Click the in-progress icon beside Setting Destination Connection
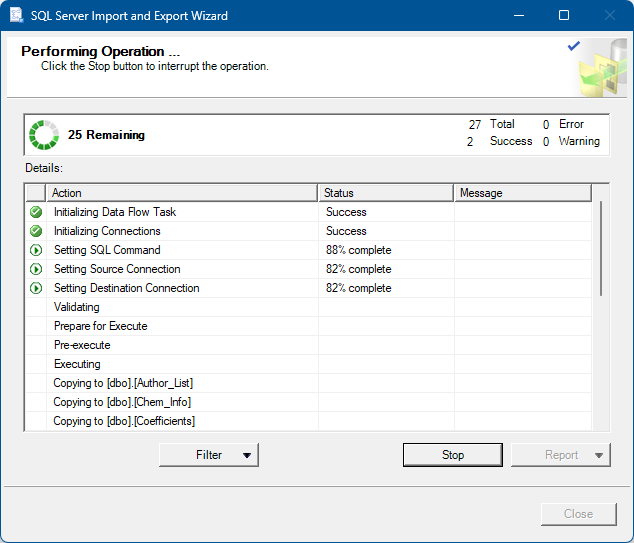The image size is (634, 543). 36,288
